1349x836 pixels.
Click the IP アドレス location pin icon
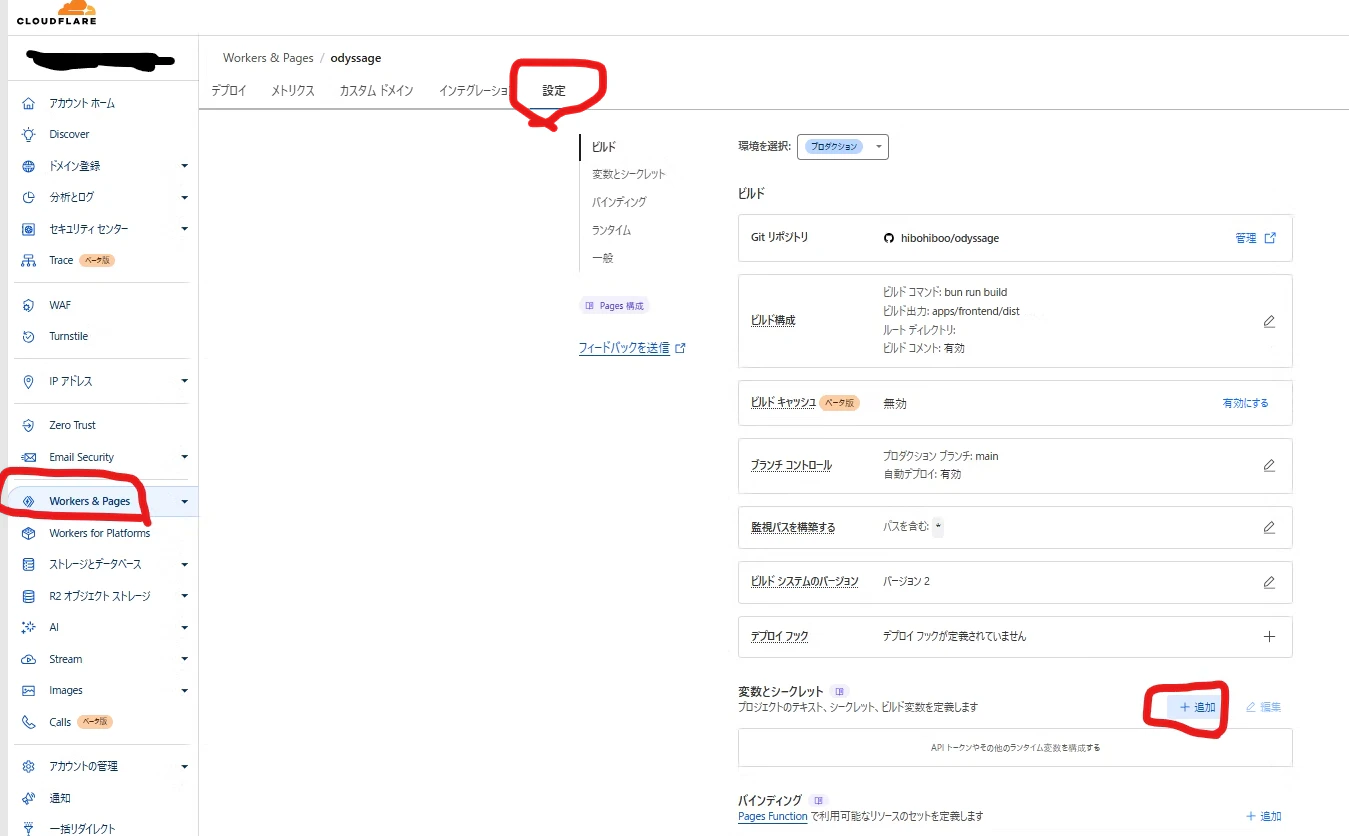point(28,381)
